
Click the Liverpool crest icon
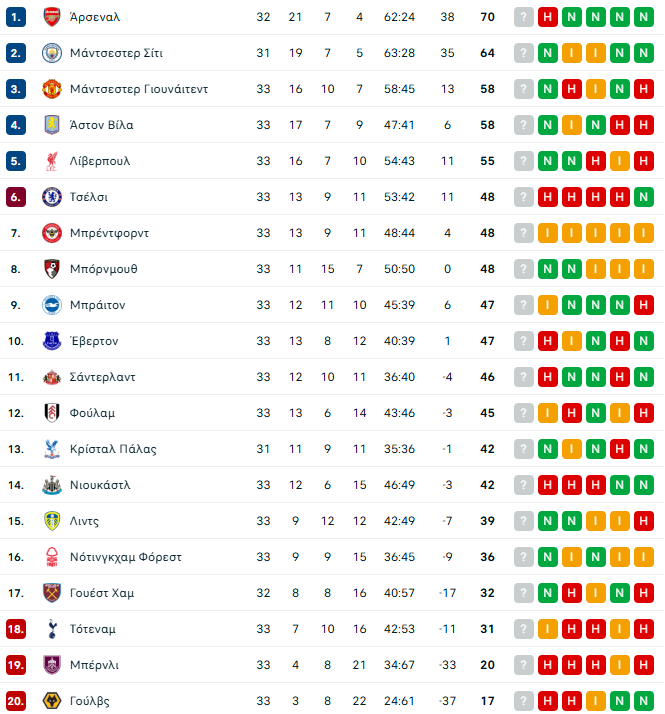click(x=51, y=161)
